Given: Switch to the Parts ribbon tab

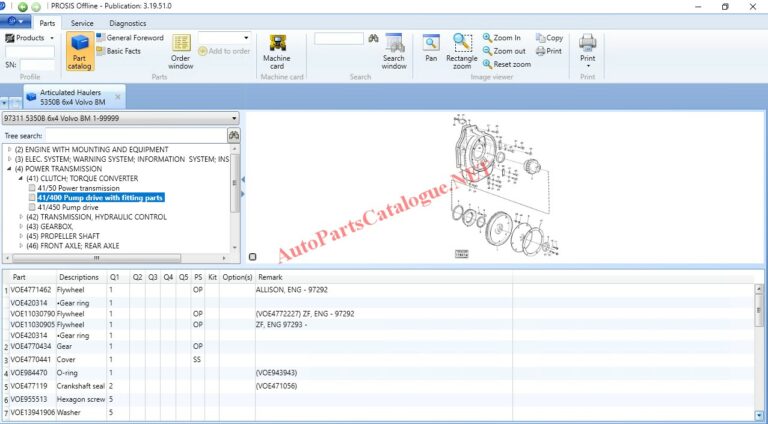Looking at the screenshot, I should click(47, 23).
